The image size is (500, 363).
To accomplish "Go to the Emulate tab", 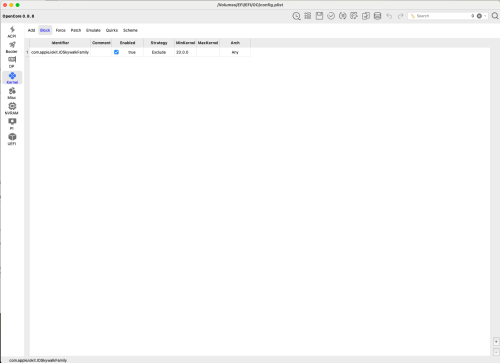I will (93, 30).
